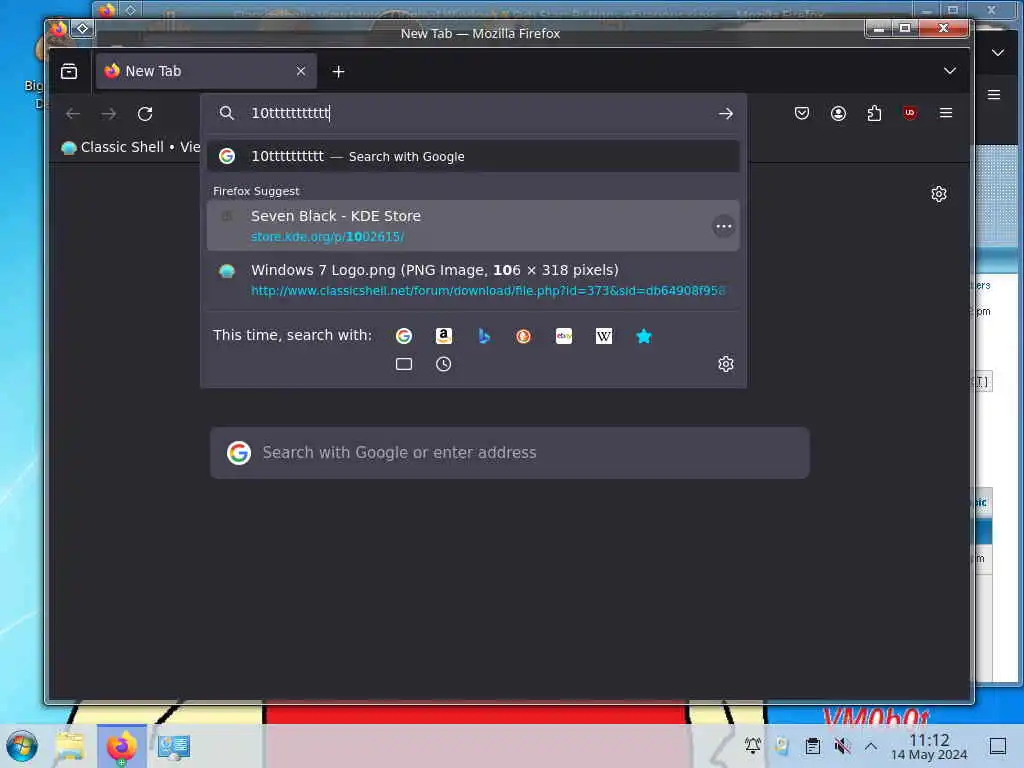
Task: Open the Classic Shell bookmark
Action: pos(130,147)
